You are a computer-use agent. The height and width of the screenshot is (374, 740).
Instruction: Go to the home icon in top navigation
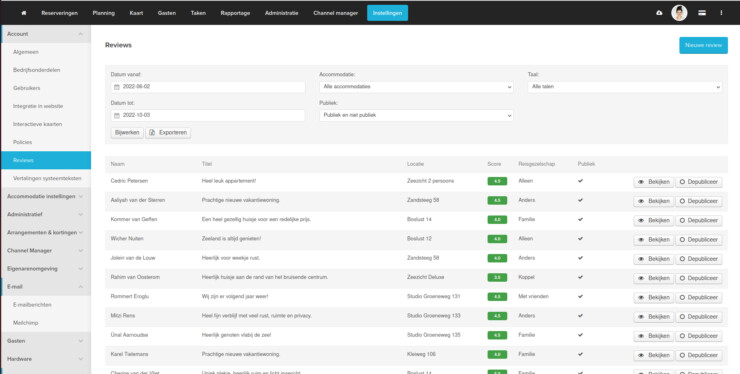point(24,13)
